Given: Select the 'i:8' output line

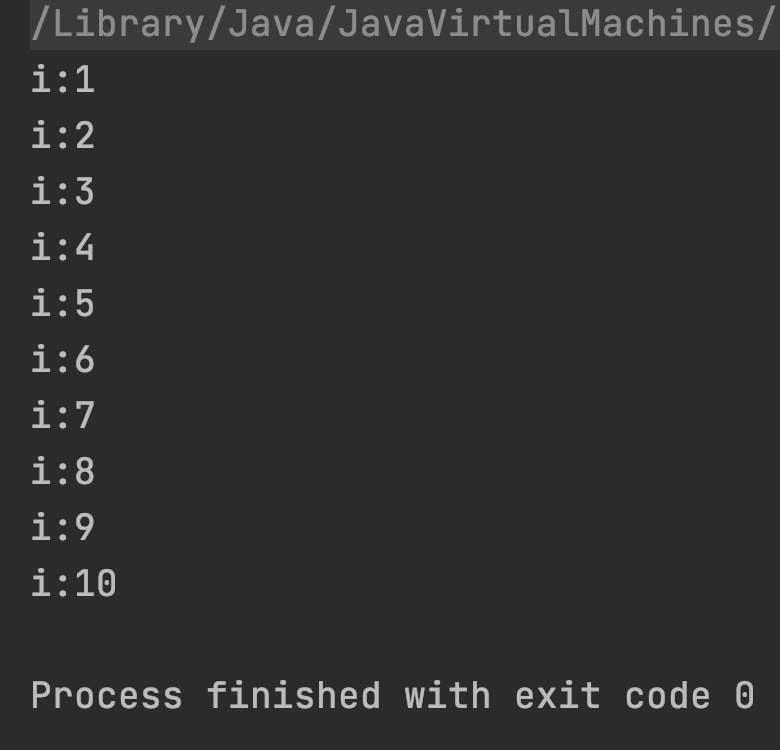Looking at the screenshot, I should coord(63,471).
